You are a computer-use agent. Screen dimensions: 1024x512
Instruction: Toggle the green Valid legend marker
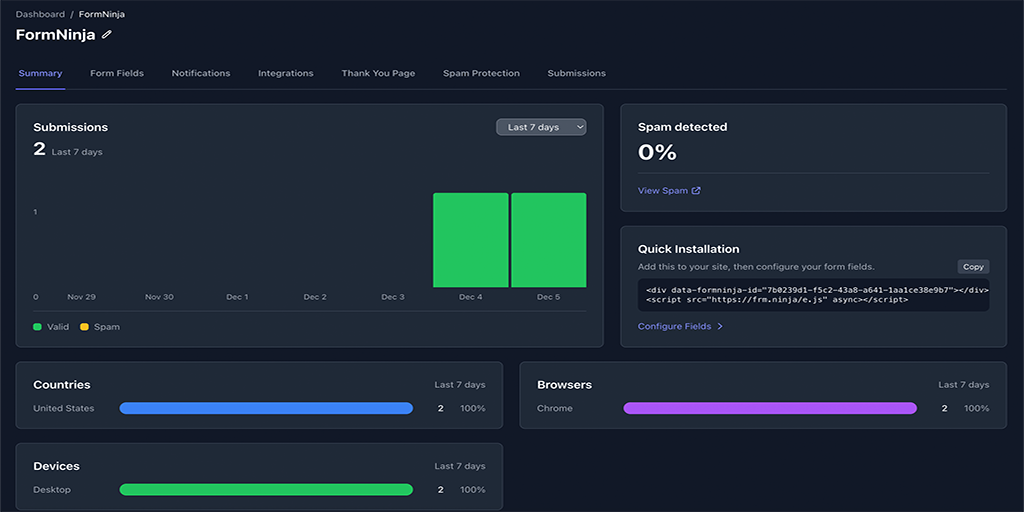coord(38,327)
